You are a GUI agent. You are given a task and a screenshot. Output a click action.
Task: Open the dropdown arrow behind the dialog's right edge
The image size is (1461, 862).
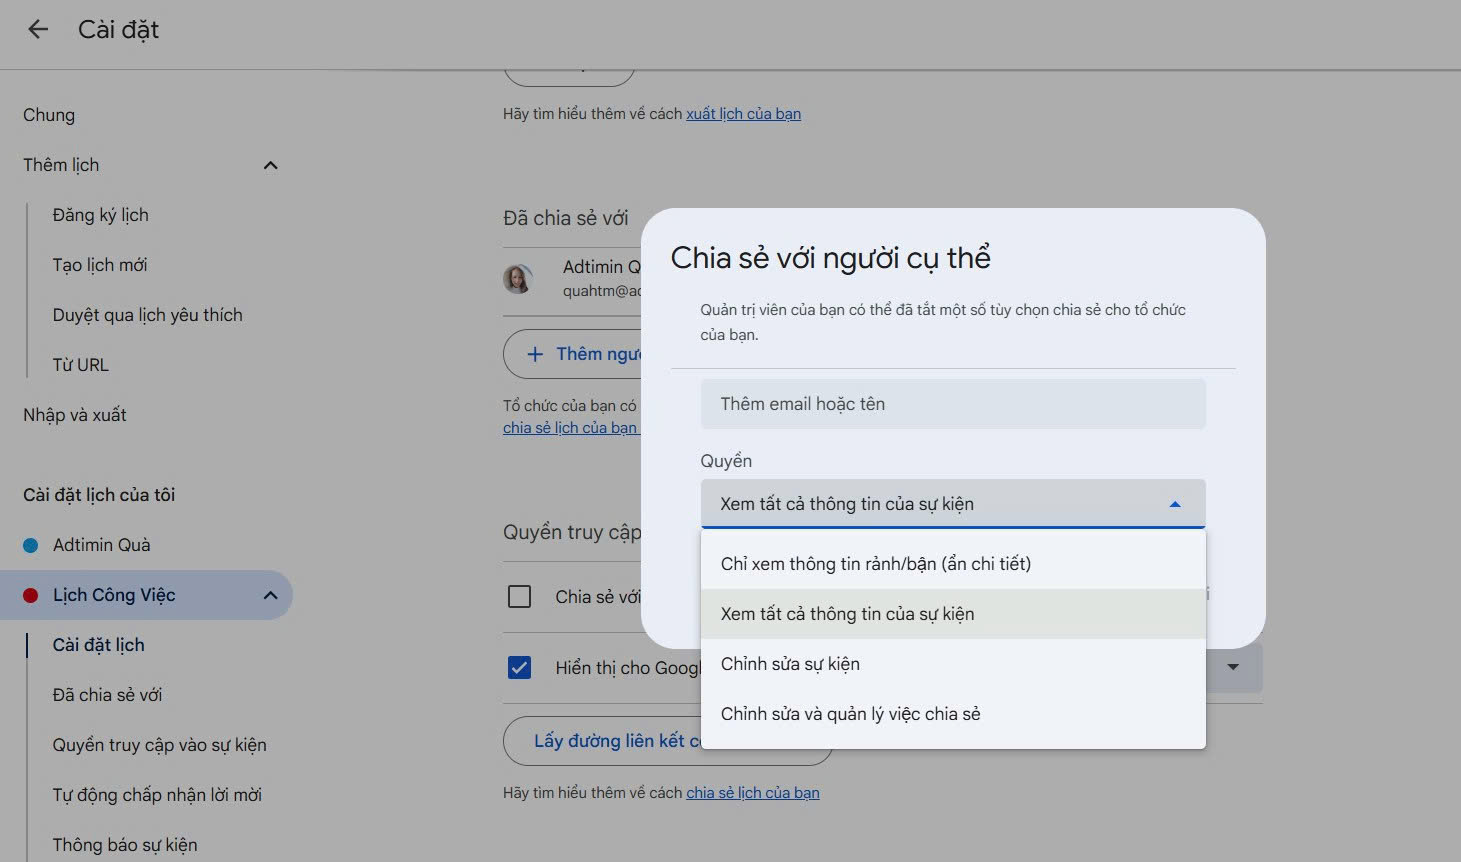(x=1233, y=667)
